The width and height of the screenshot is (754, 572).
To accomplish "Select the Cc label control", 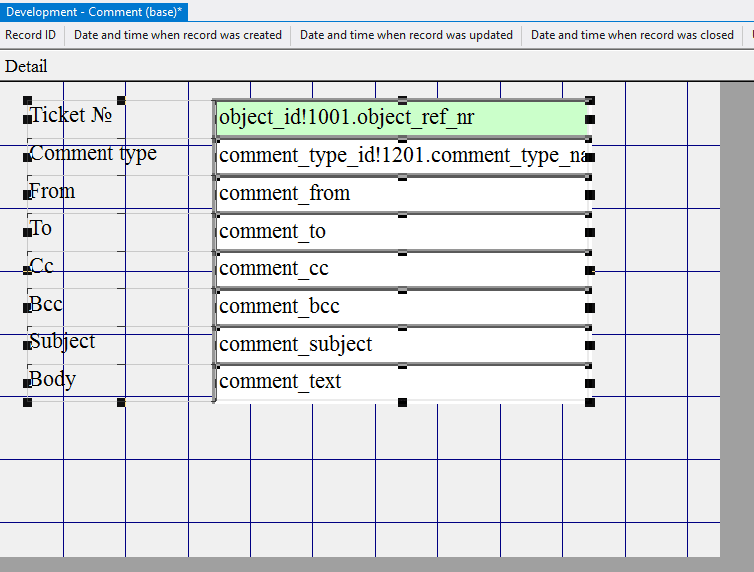I will (42, 267).
